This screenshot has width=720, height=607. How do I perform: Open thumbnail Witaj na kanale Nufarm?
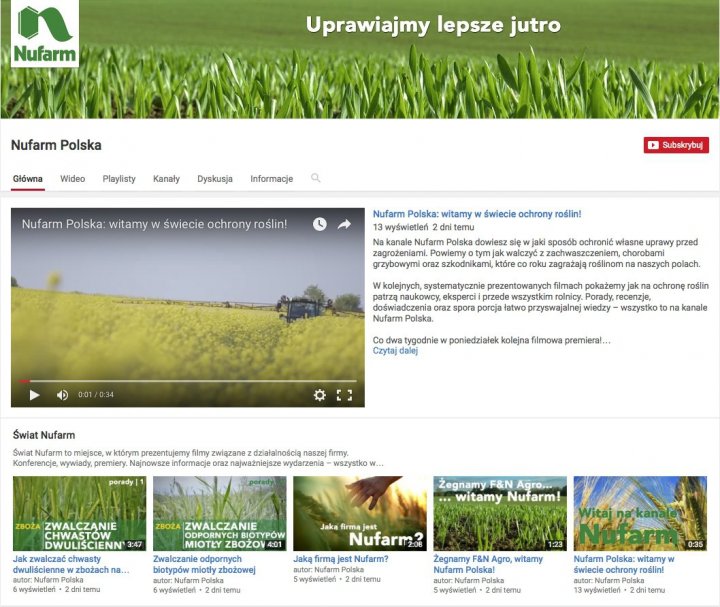(x=640, y=513)
